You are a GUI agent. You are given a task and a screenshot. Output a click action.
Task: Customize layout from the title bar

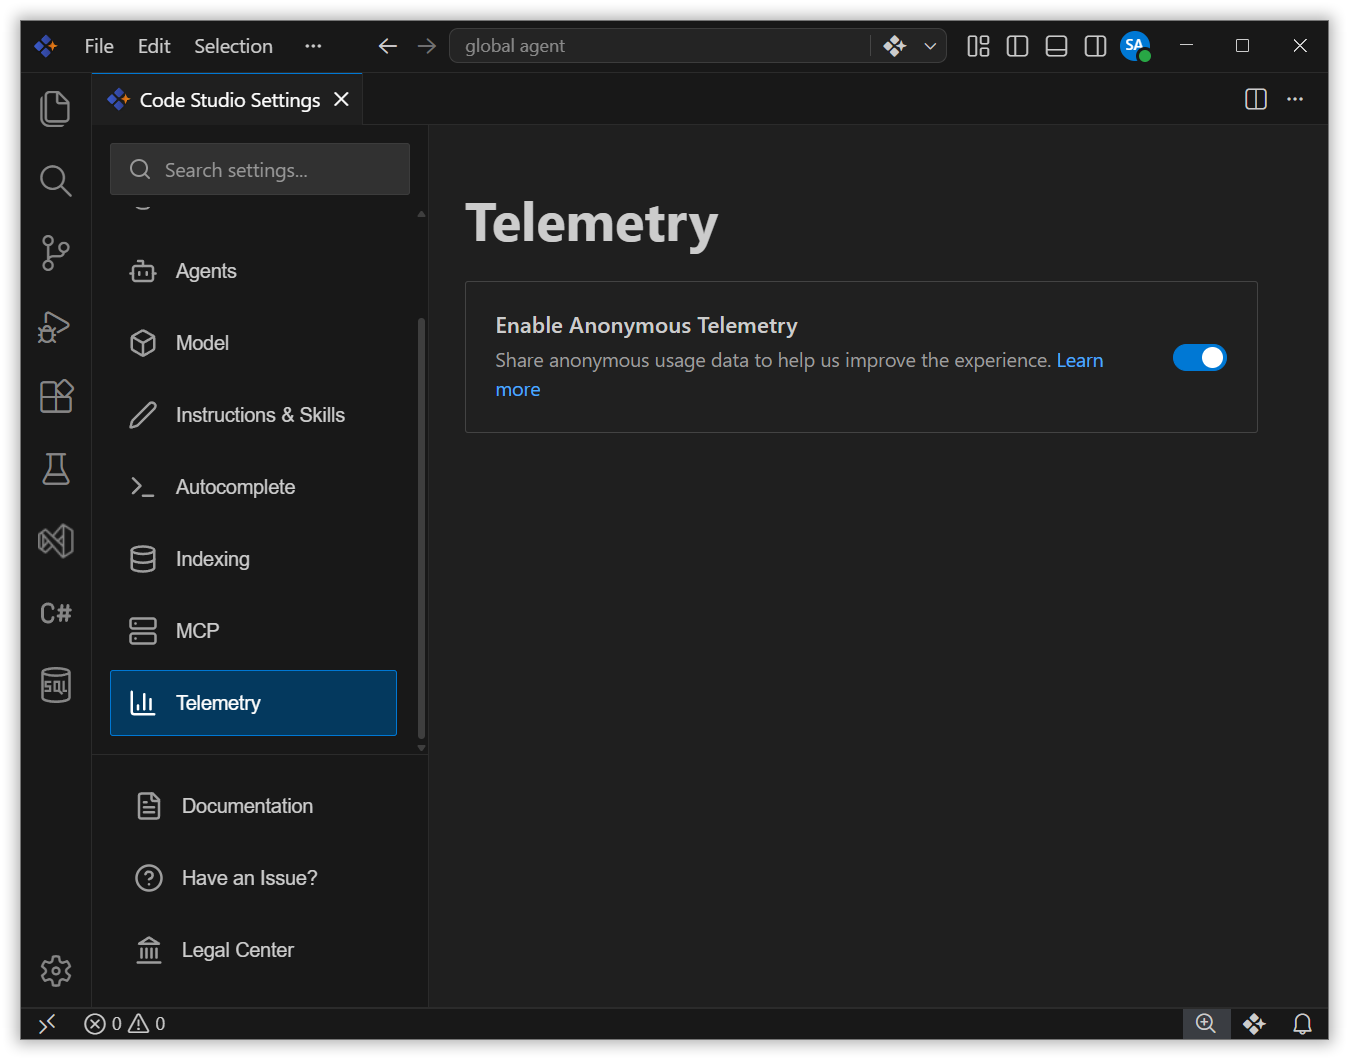[x=978, y=46]
